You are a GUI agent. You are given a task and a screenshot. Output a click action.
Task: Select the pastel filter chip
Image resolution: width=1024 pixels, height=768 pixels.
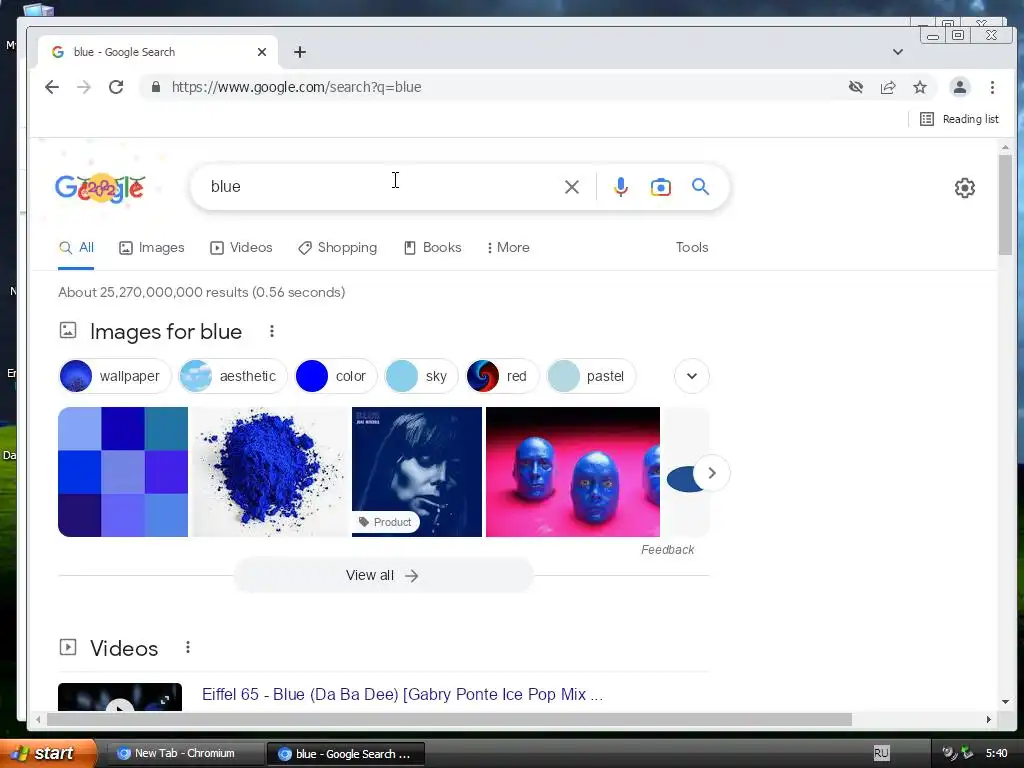[x=591, y=376]
